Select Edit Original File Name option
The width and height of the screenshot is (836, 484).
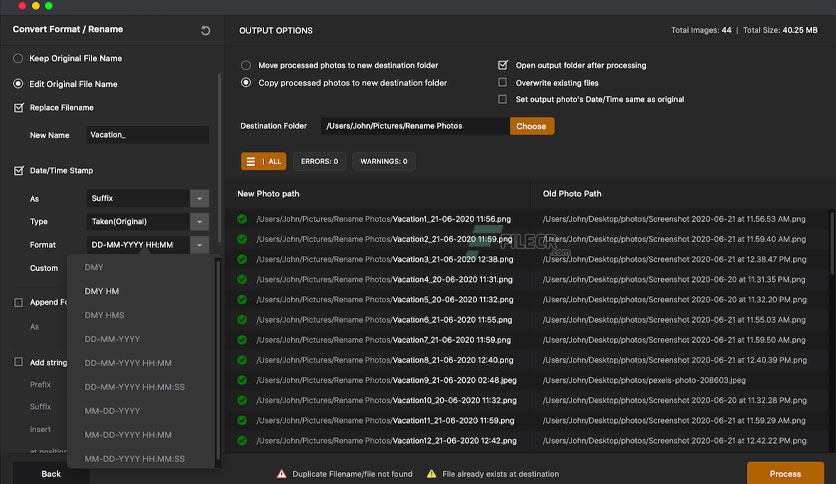pos(18,84)
